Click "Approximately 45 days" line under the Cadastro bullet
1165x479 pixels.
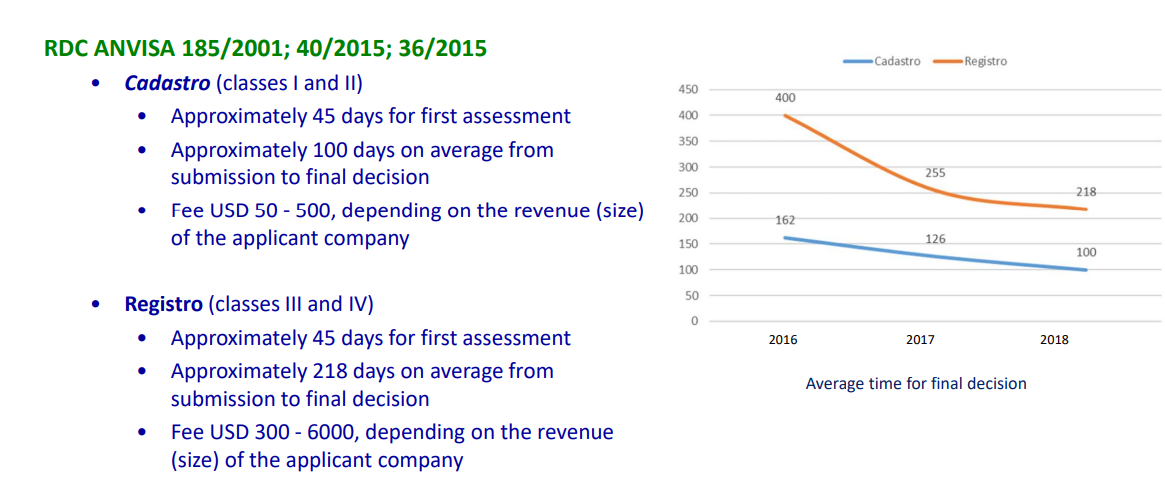tap(371, 116)
